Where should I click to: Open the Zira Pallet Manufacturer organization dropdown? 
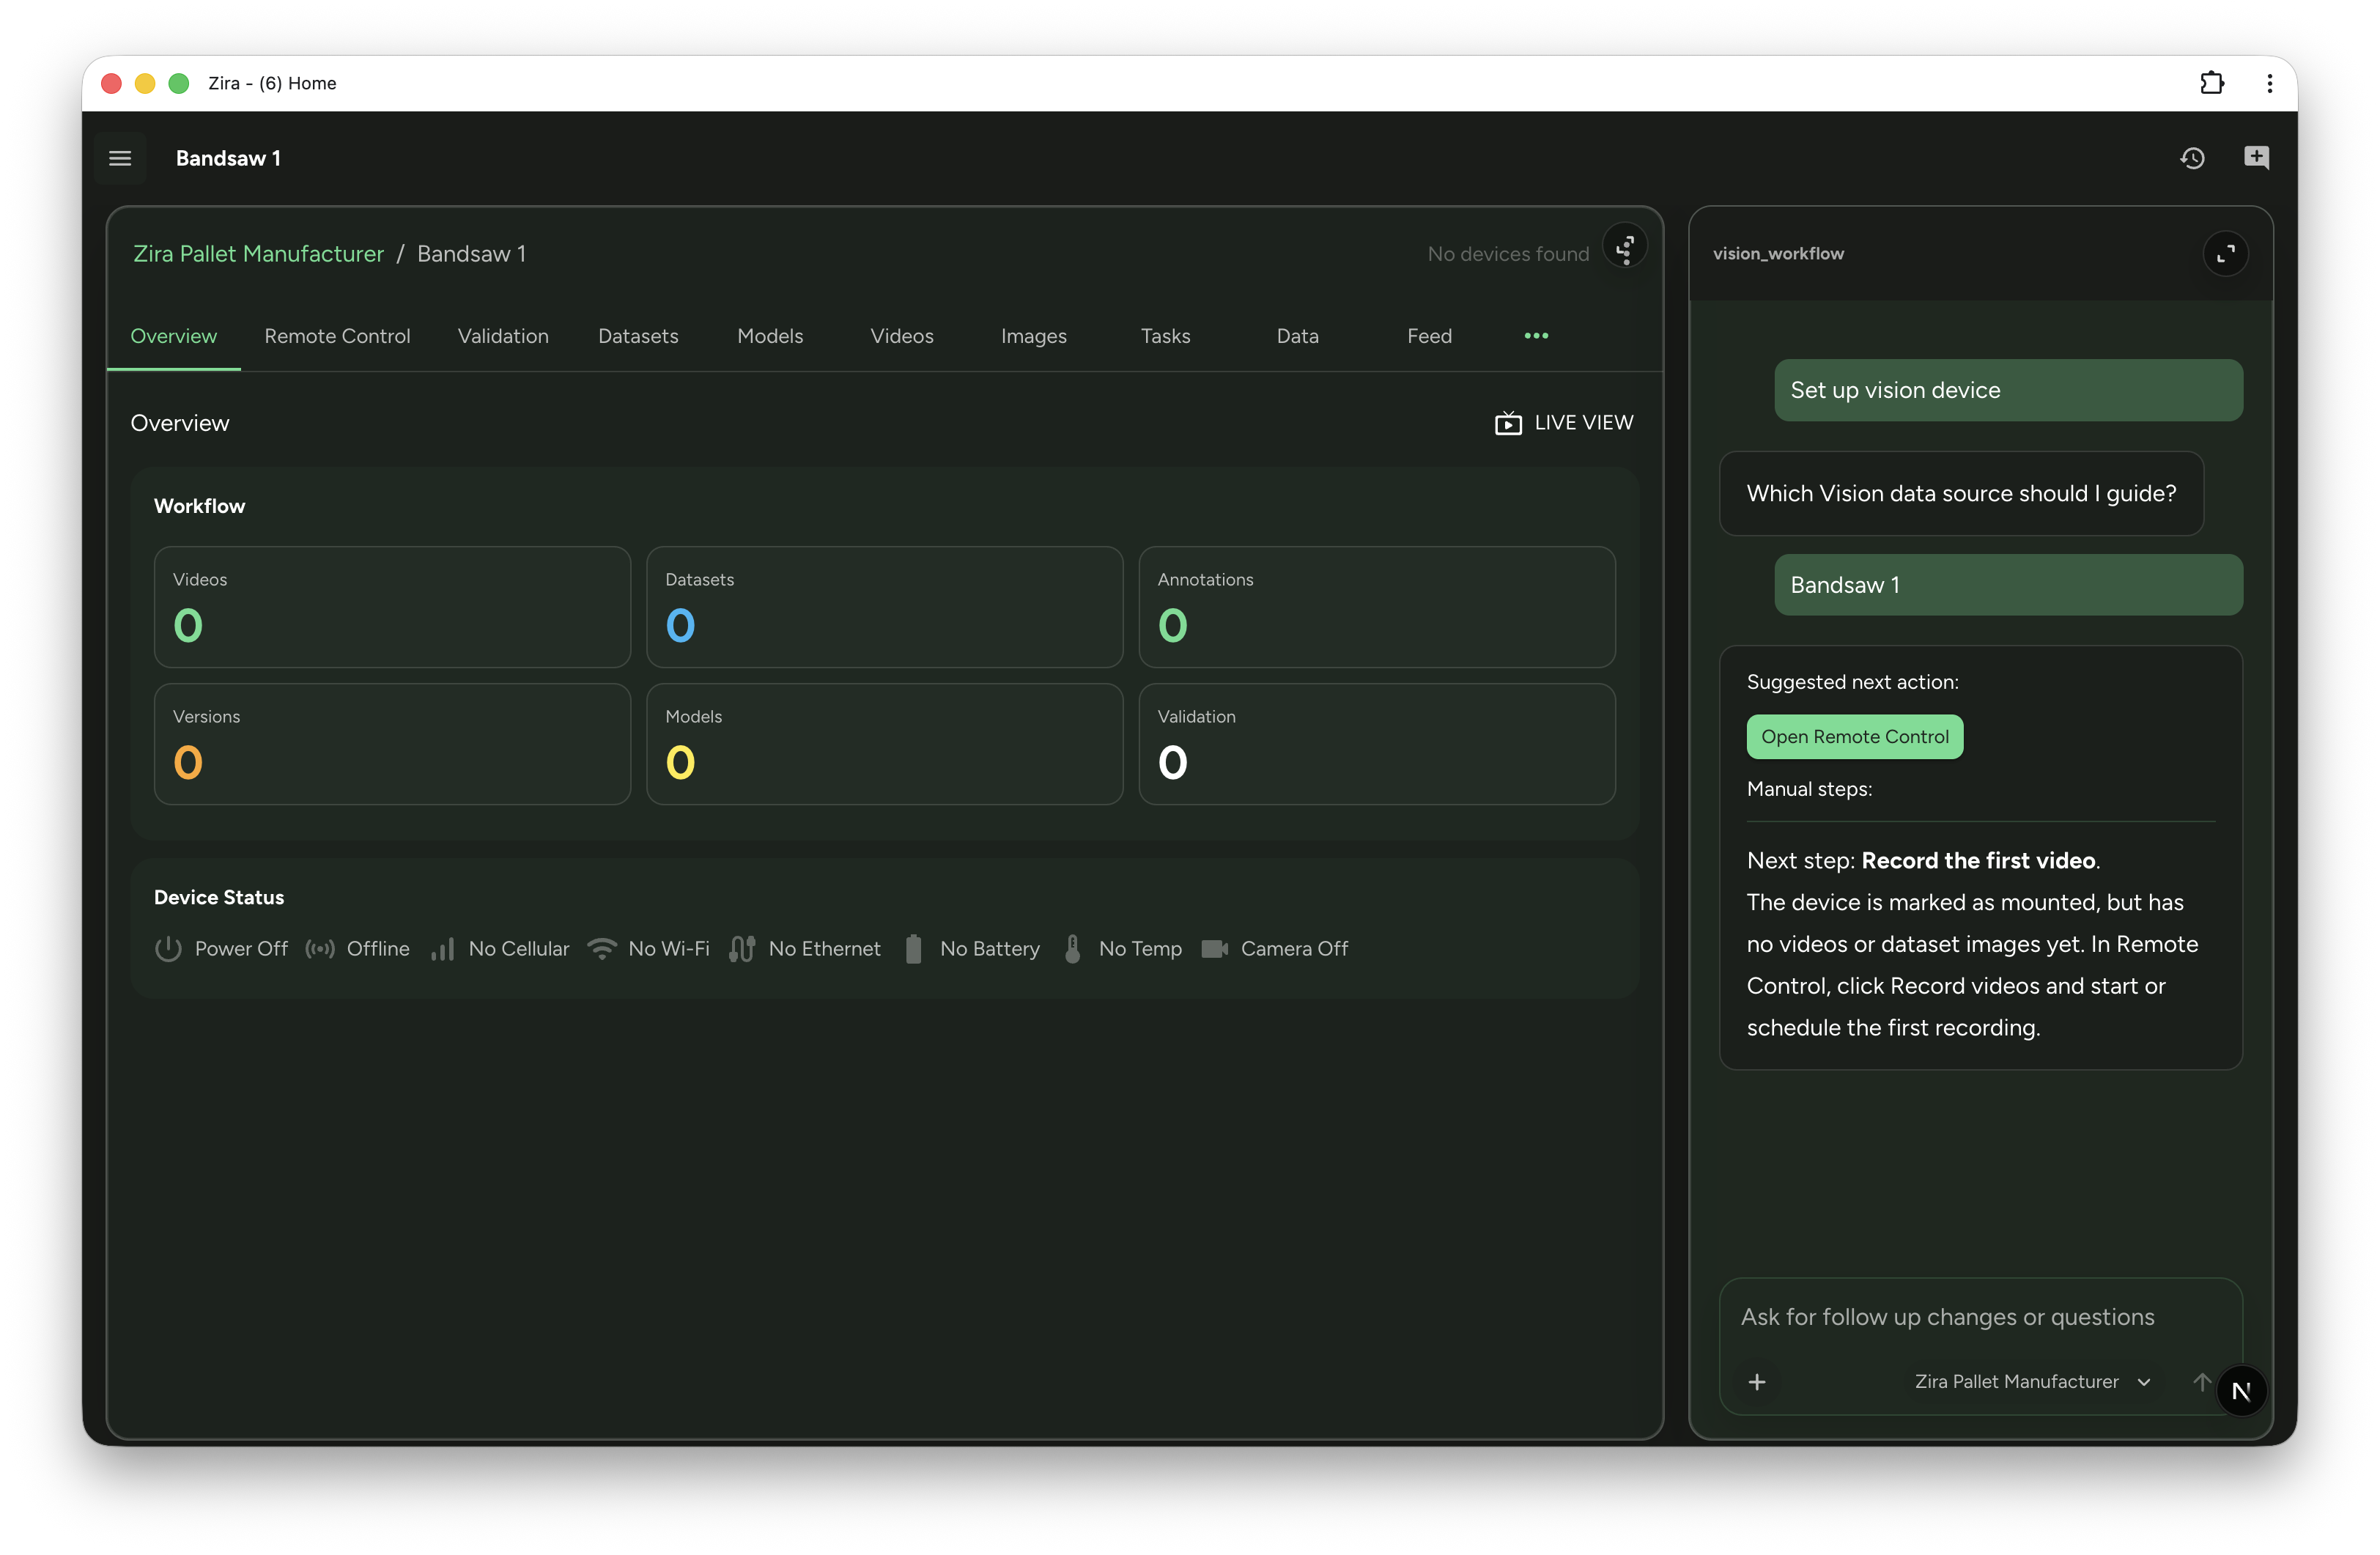point(2032,1381)
